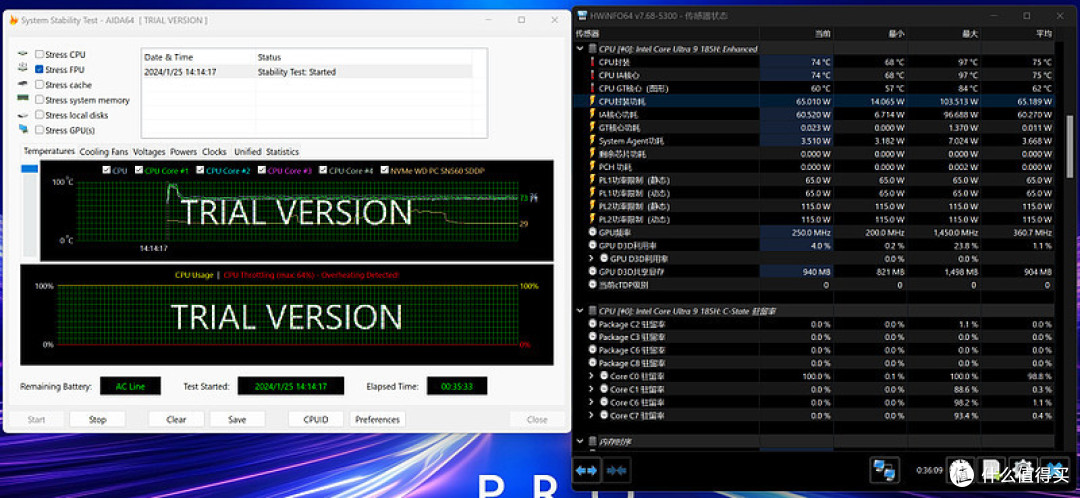This screenshot has height=498, width=1080.
Task: Select the Unified tab
Action: tap(247, 152)
